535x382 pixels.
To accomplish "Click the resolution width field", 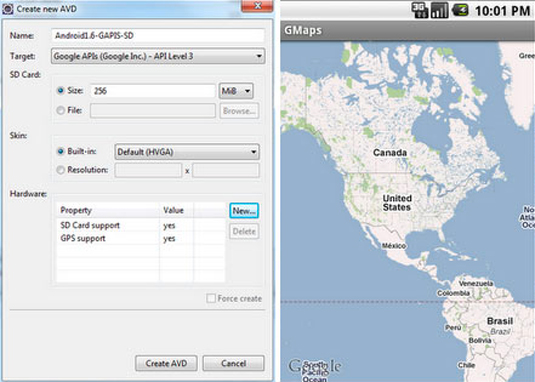I will pos(148,170).
